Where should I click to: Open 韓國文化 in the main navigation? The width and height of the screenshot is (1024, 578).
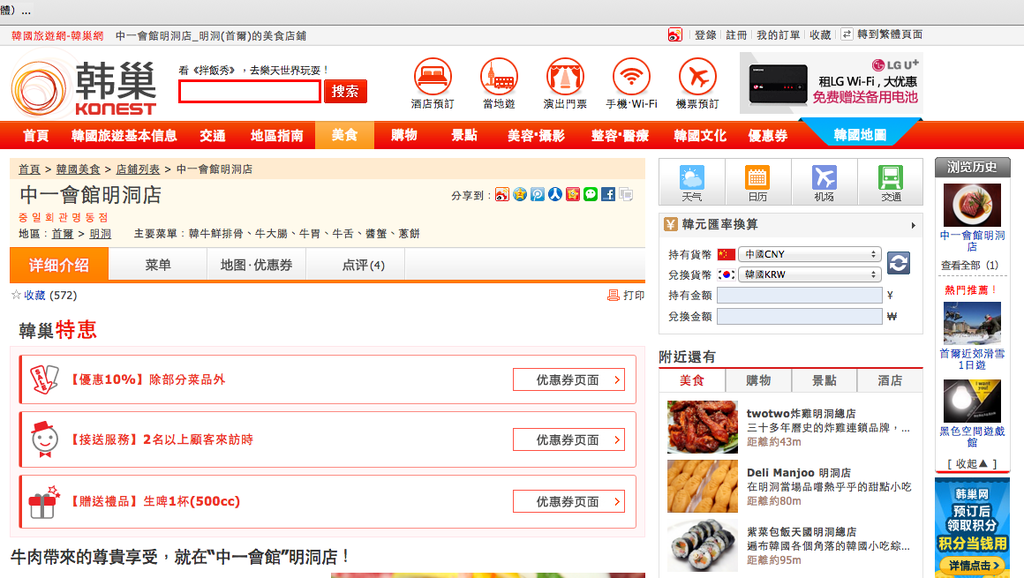pos(700,135)
